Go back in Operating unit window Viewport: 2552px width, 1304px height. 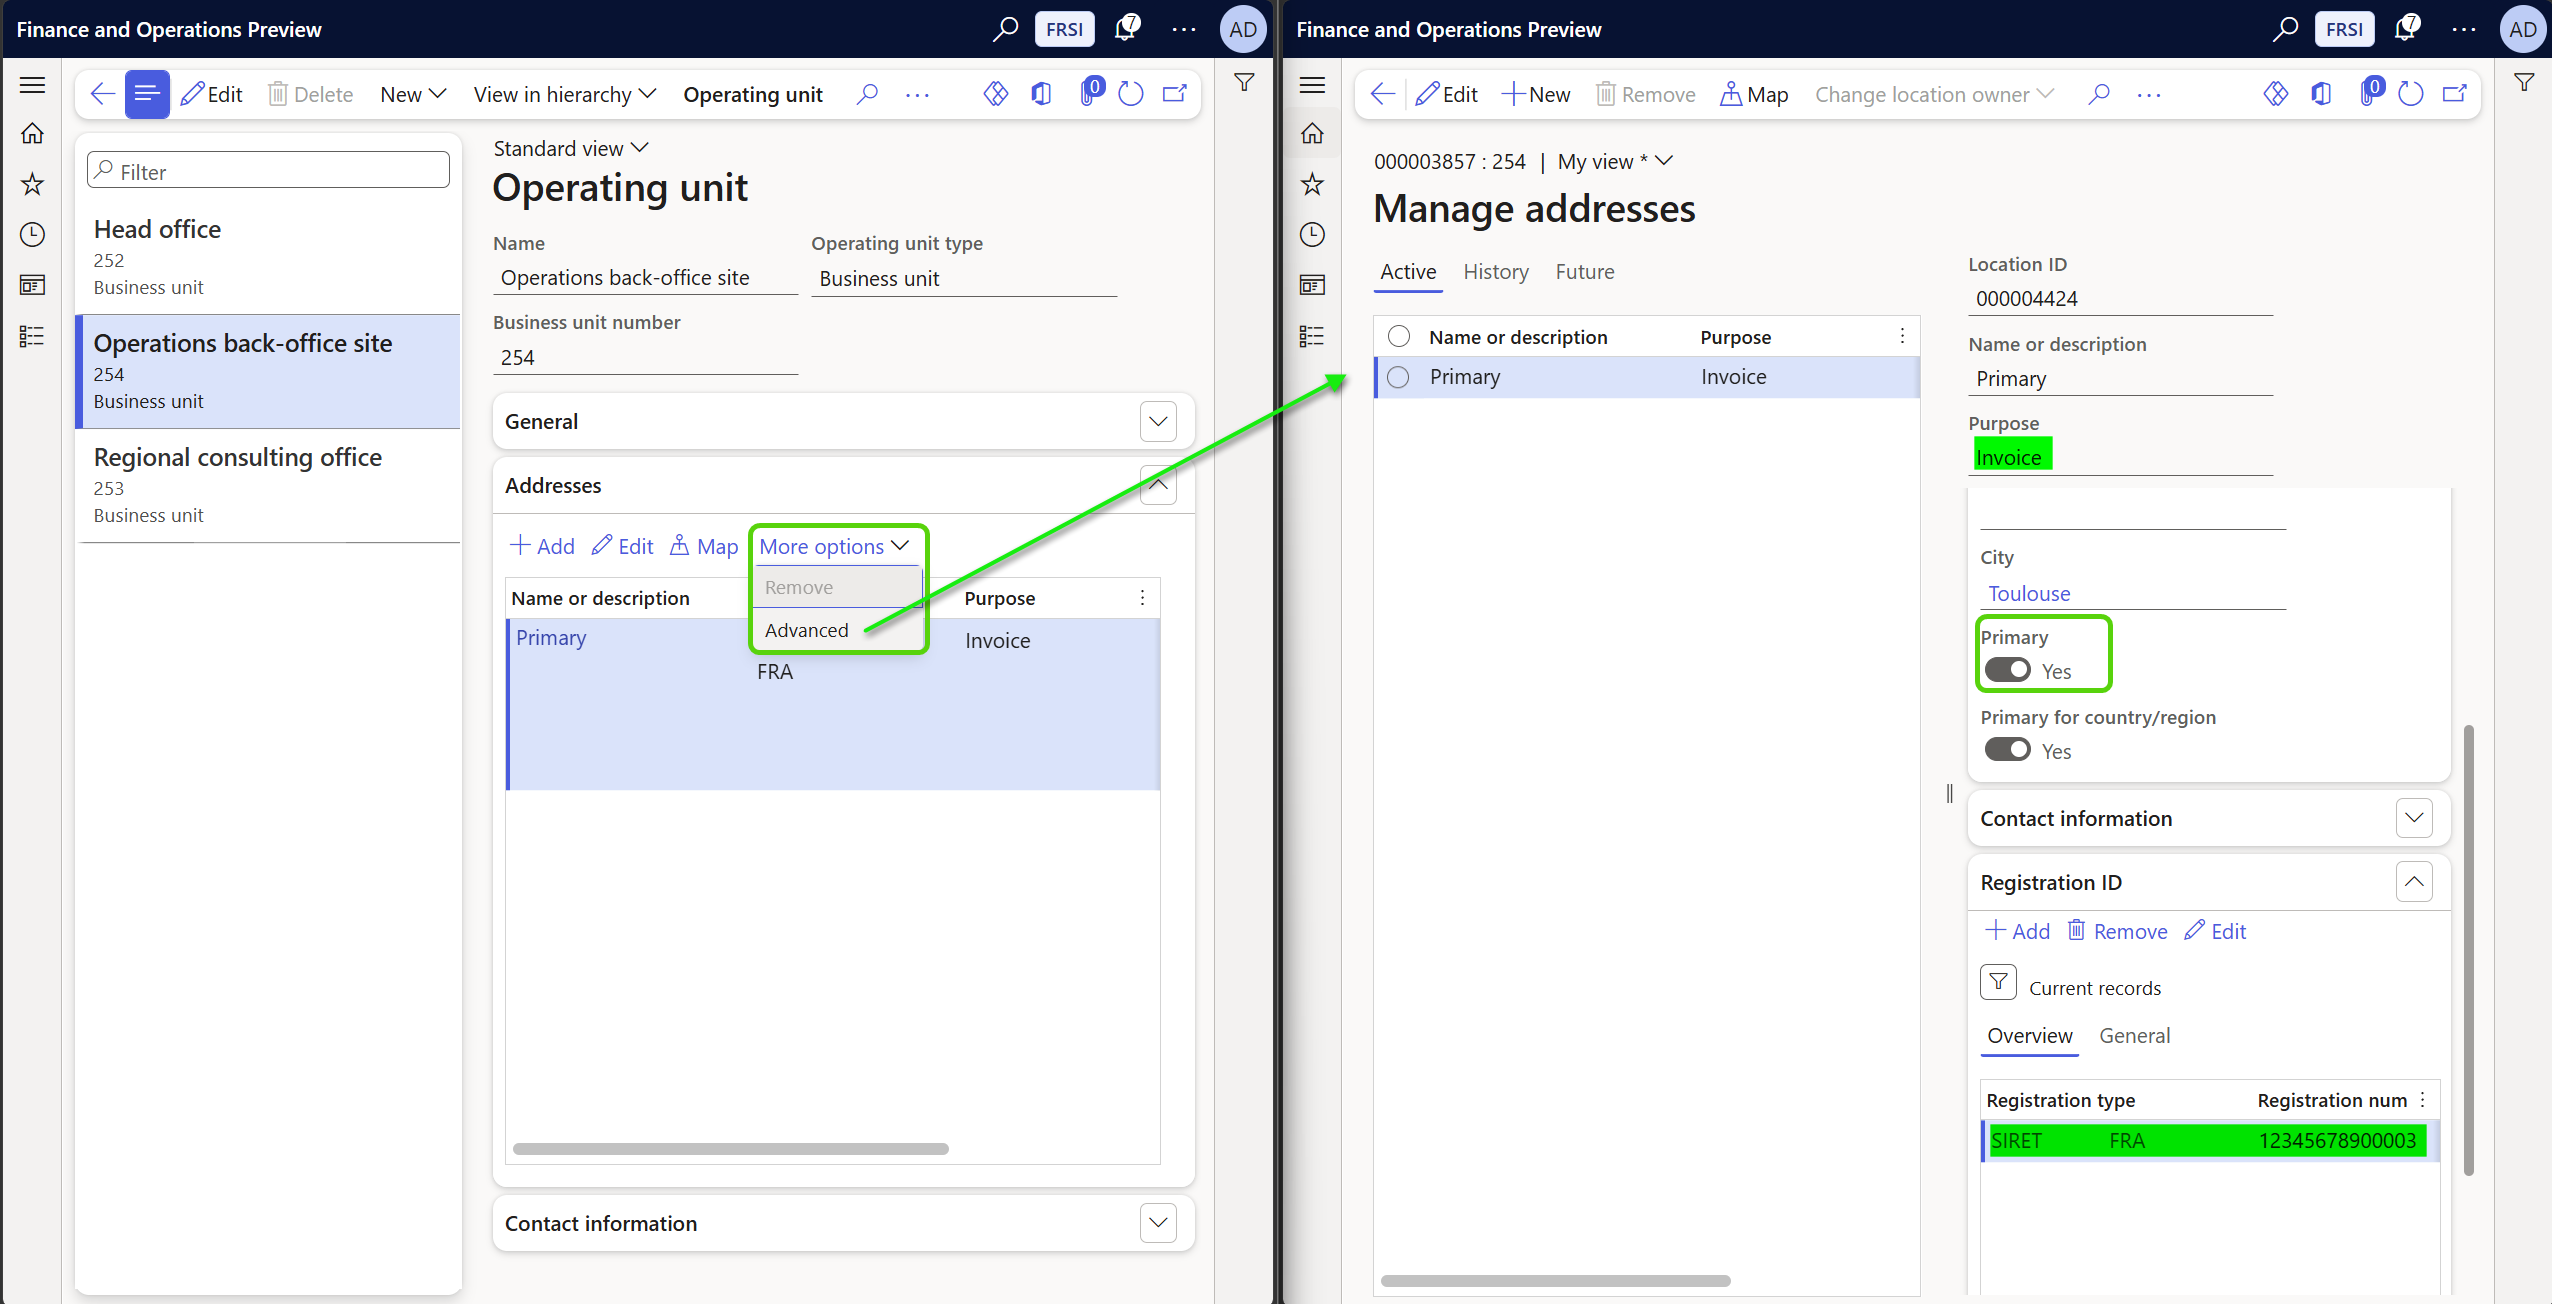(x=102, y=94)
